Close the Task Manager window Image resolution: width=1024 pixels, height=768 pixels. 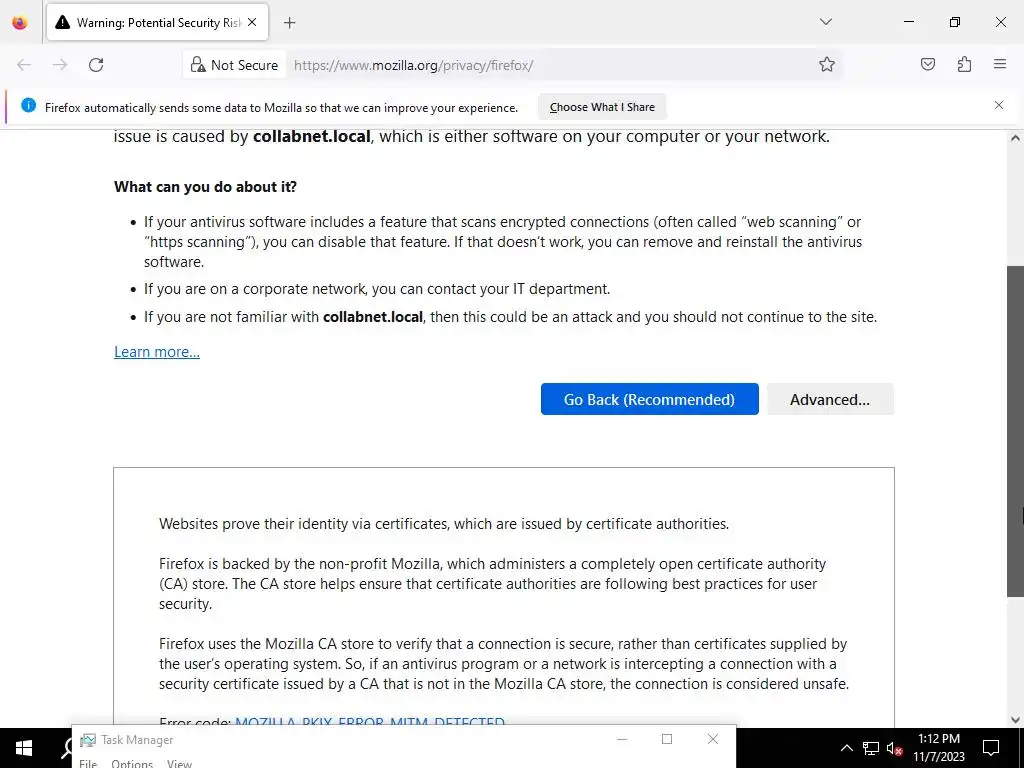712,739
